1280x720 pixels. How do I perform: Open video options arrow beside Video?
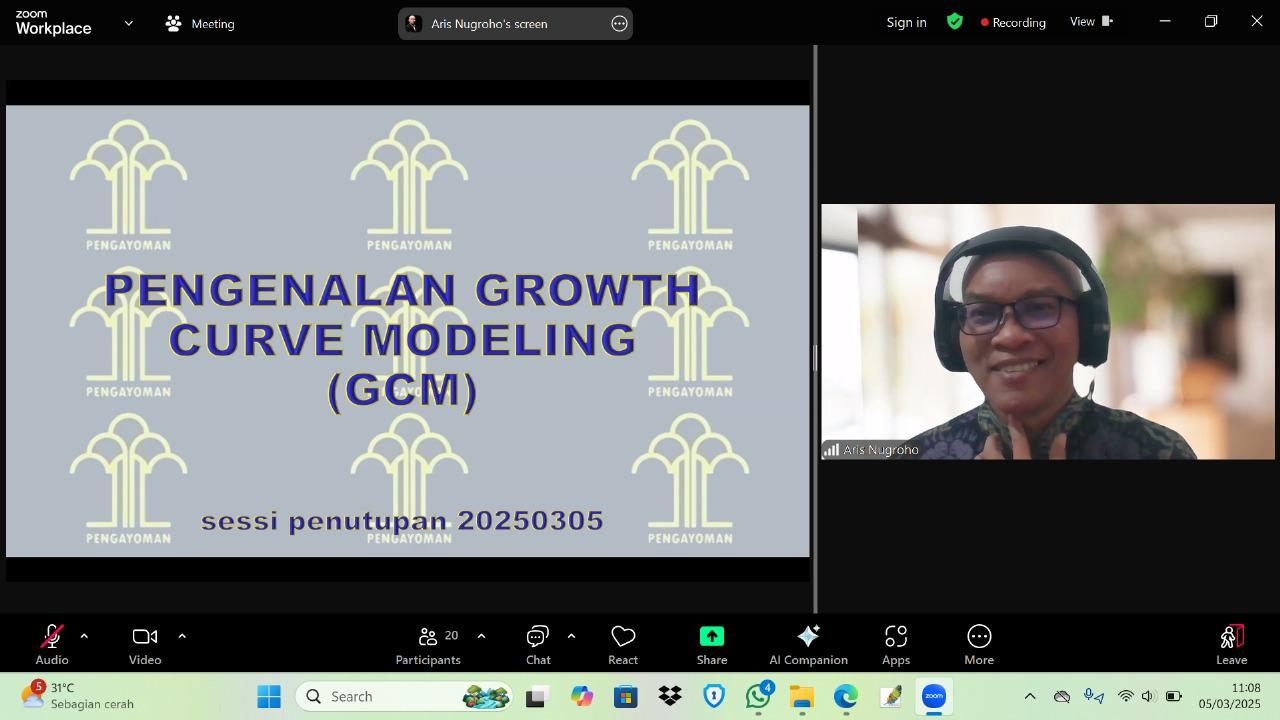[182, 636]
